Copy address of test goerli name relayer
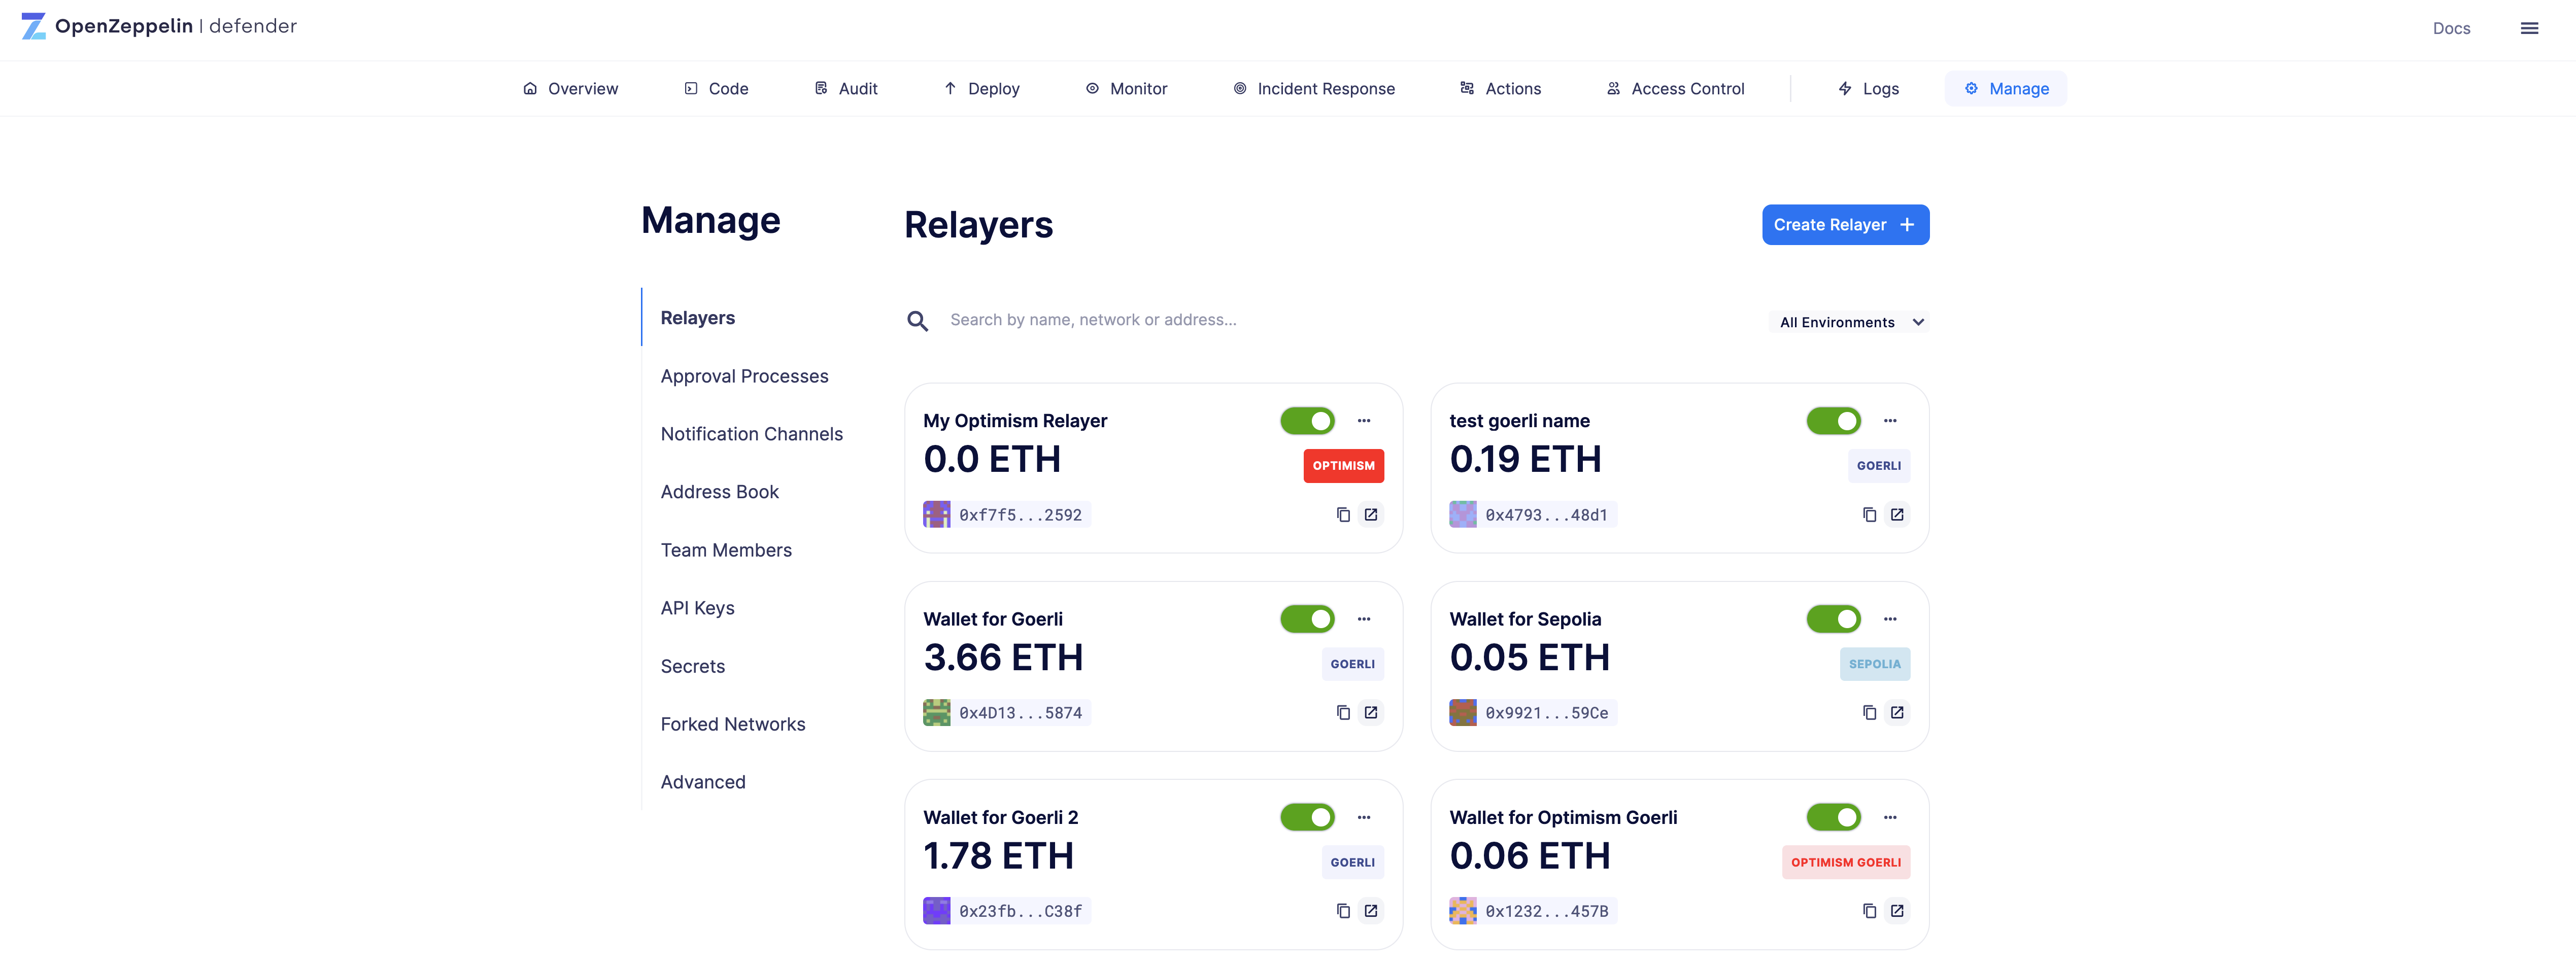 click(x=1869, y=515)
